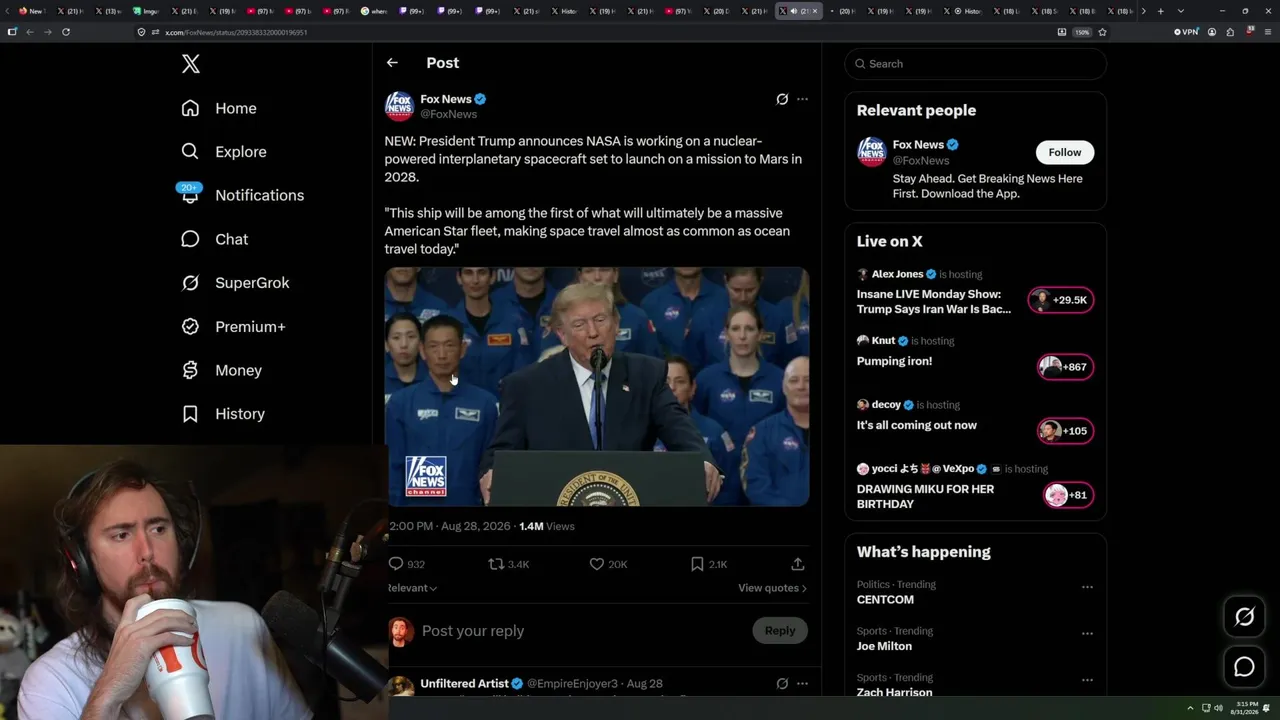Open Chat from the sidebar

click(x=214, y=239)
